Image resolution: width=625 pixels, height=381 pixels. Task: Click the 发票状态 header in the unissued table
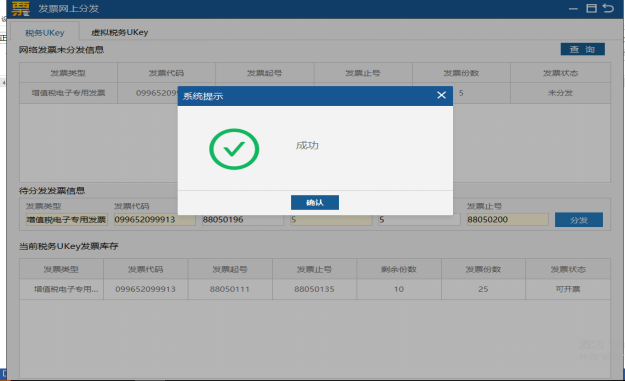(560, 73)
